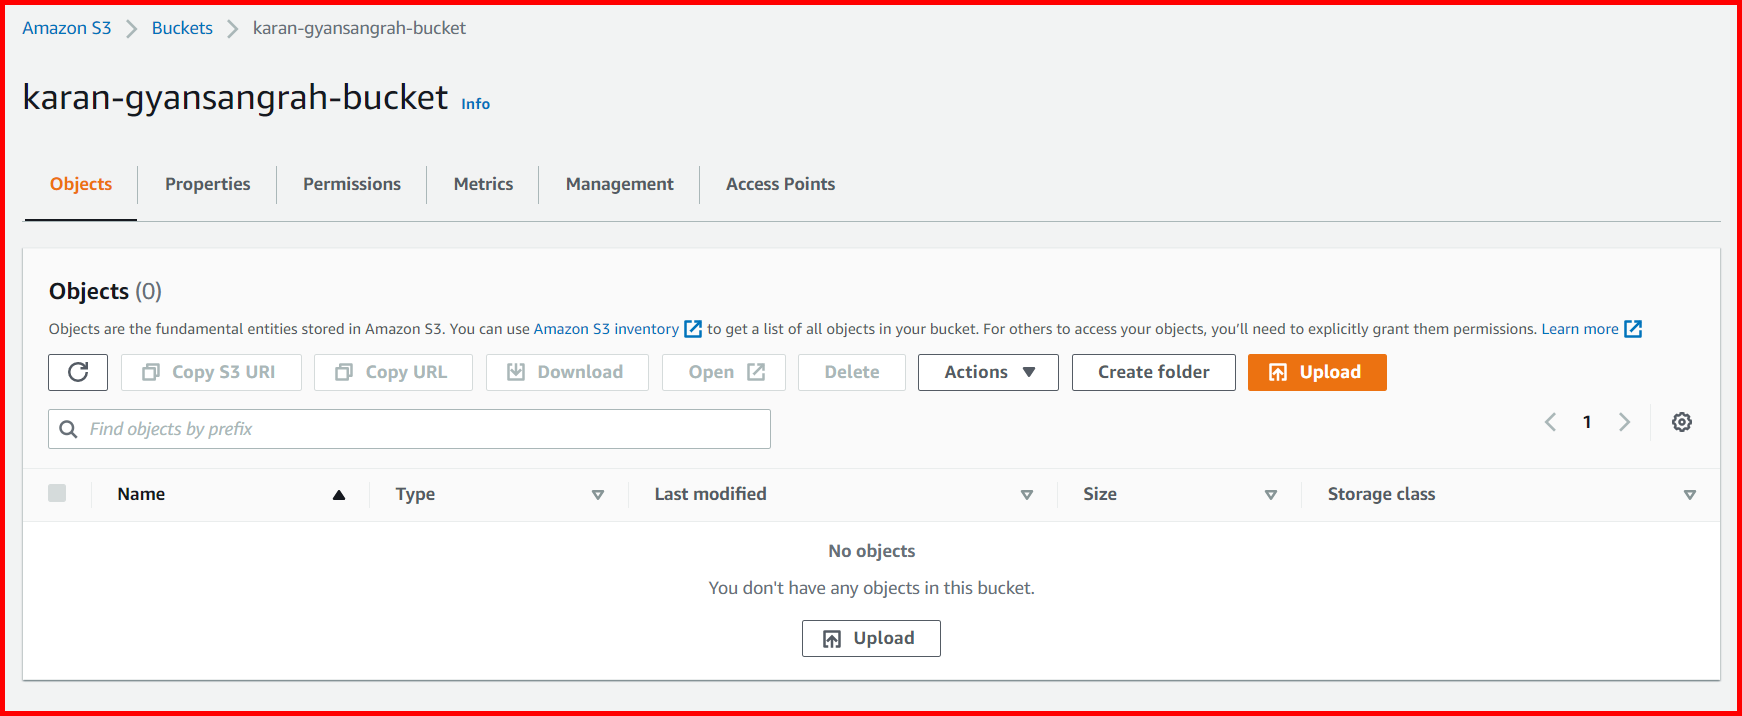Click the orange Upload button

pos(1316,372)
